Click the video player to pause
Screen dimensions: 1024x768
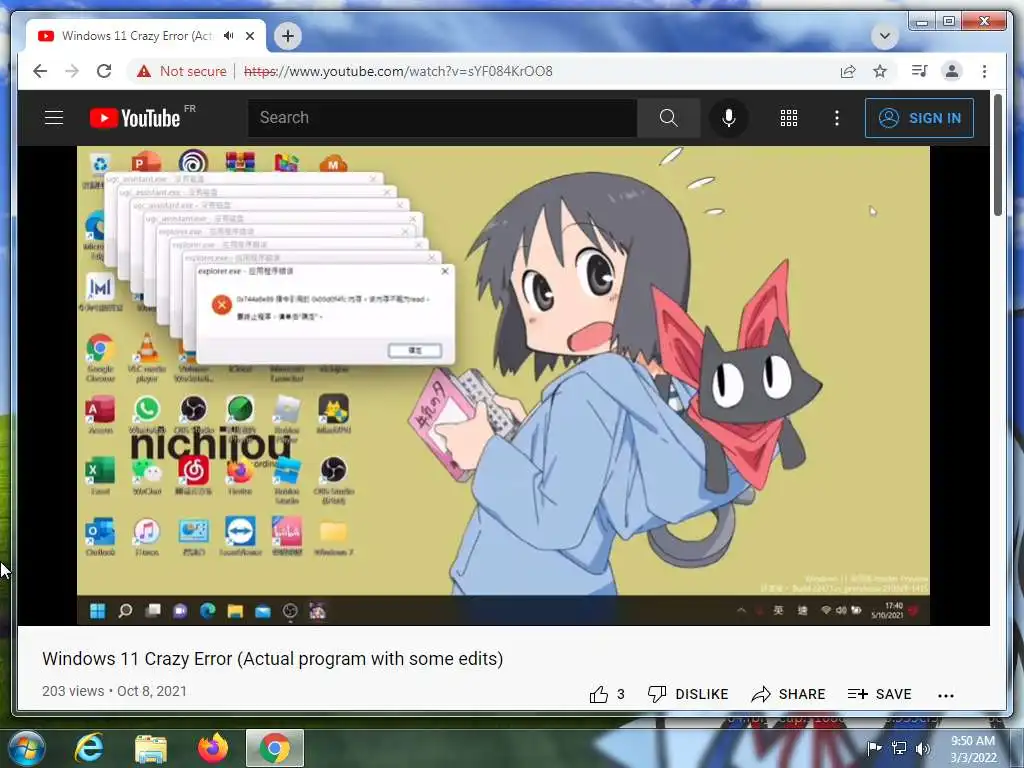[503, 385]
